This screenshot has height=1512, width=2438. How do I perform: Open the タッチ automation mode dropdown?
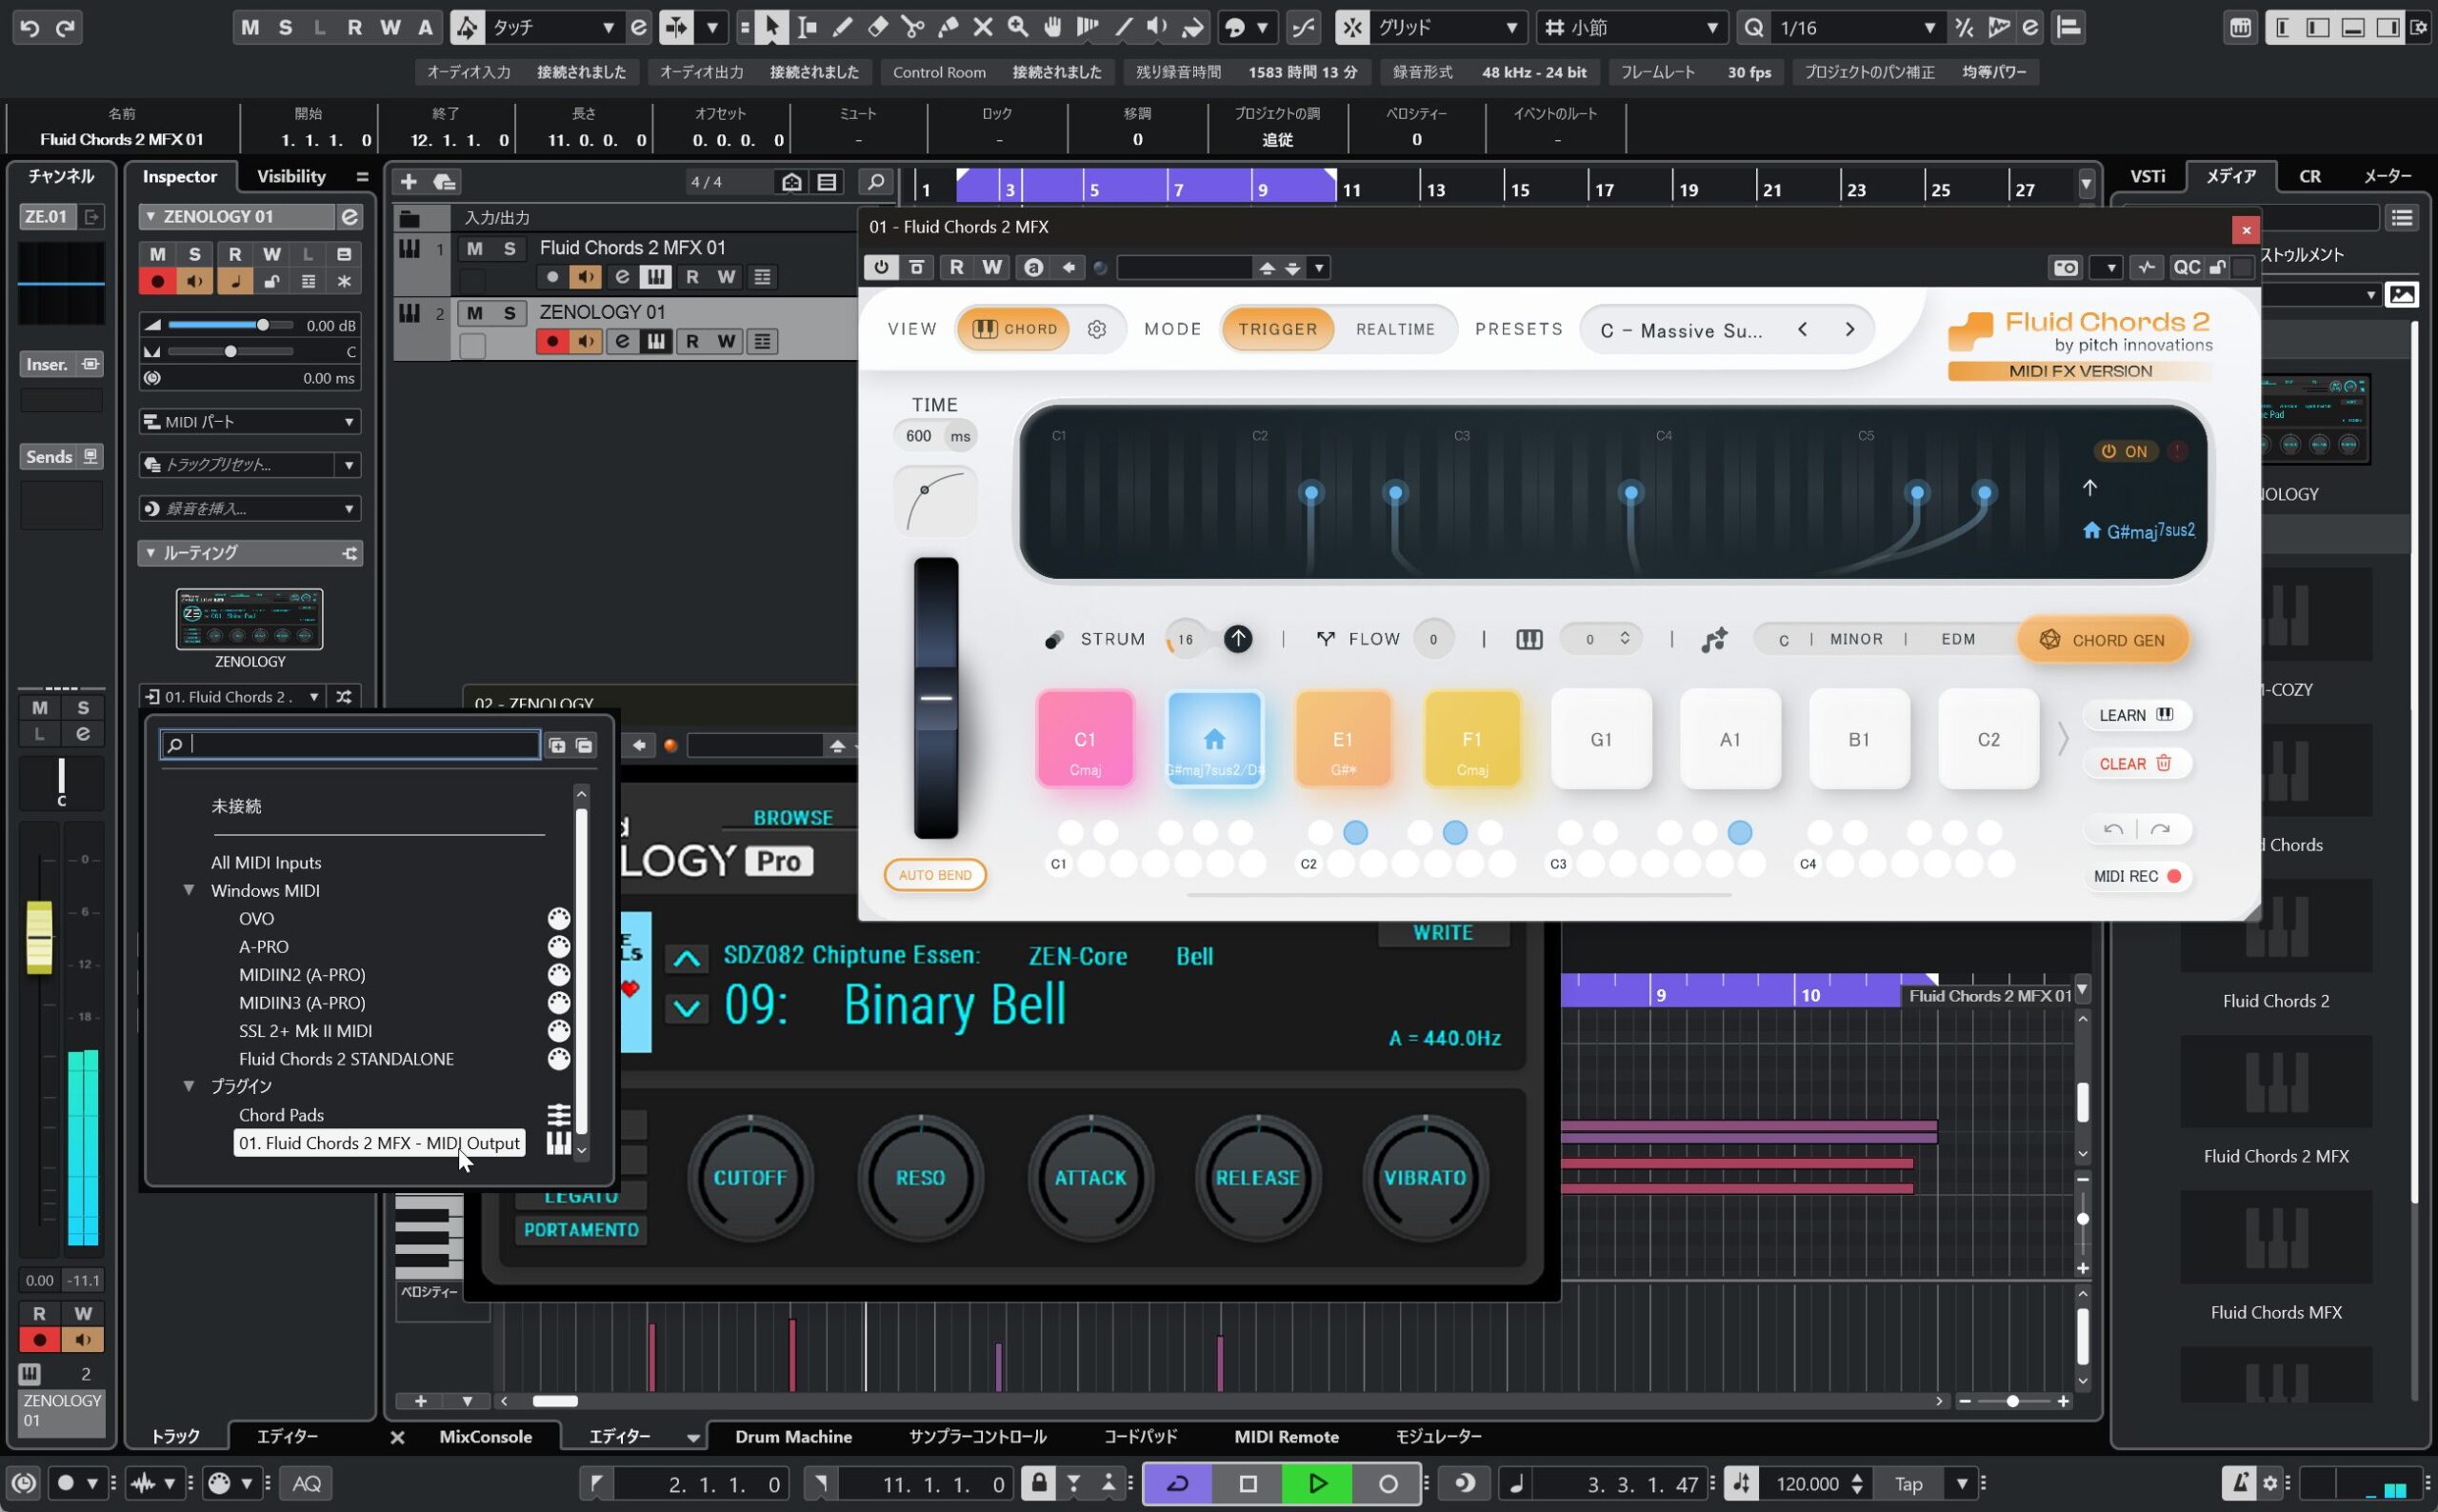552,27
